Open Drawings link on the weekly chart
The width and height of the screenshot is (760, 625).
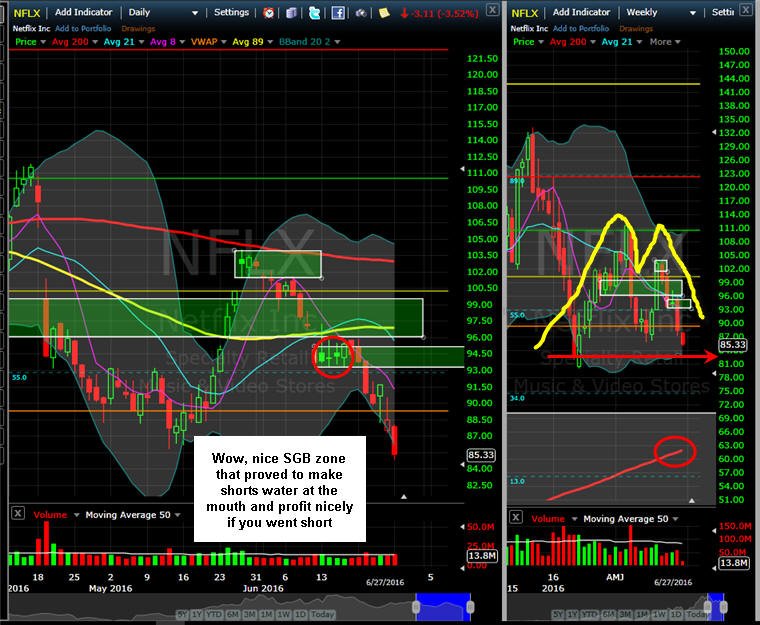pos(636,29)
